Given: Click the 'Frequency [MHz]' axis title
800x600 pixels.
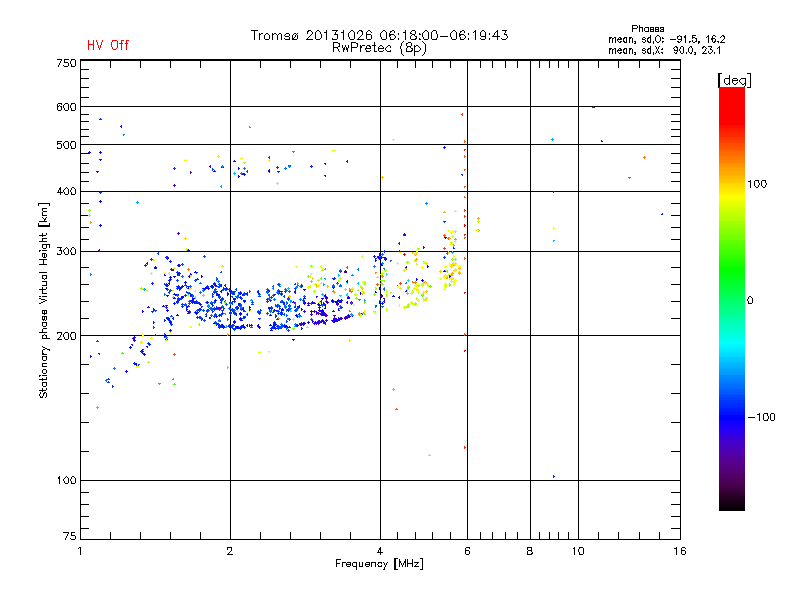Looking at the screenshot, I should tap(379, 564).
